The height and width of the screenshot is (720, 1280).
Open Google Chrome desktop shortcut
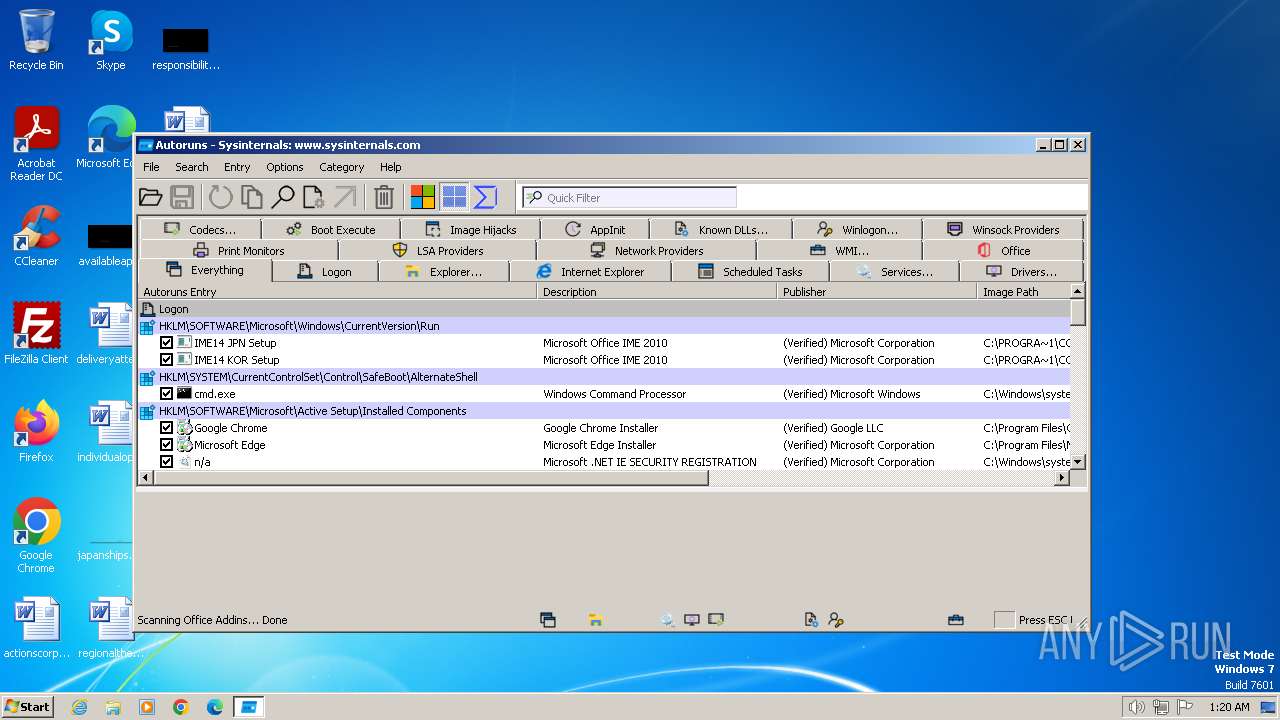[x=36, y=537]
